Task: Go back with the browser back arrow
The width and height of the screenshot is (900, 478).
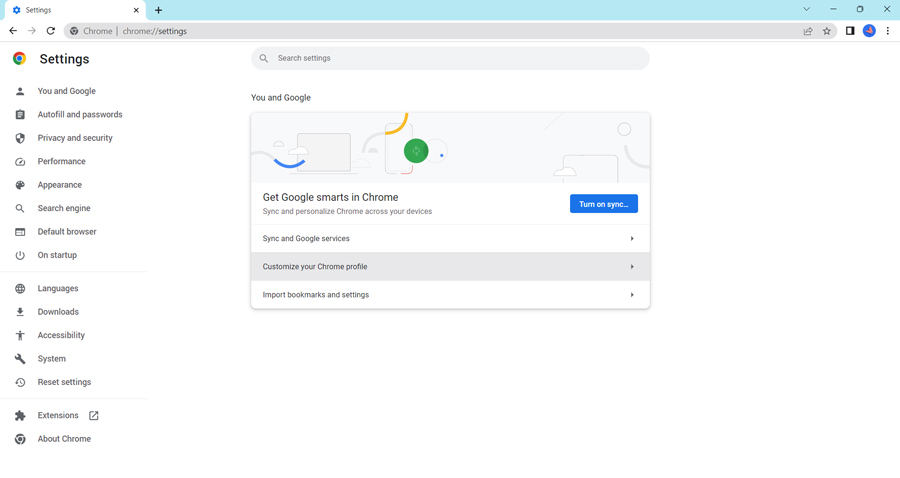Action: click(x=13, y=31)
